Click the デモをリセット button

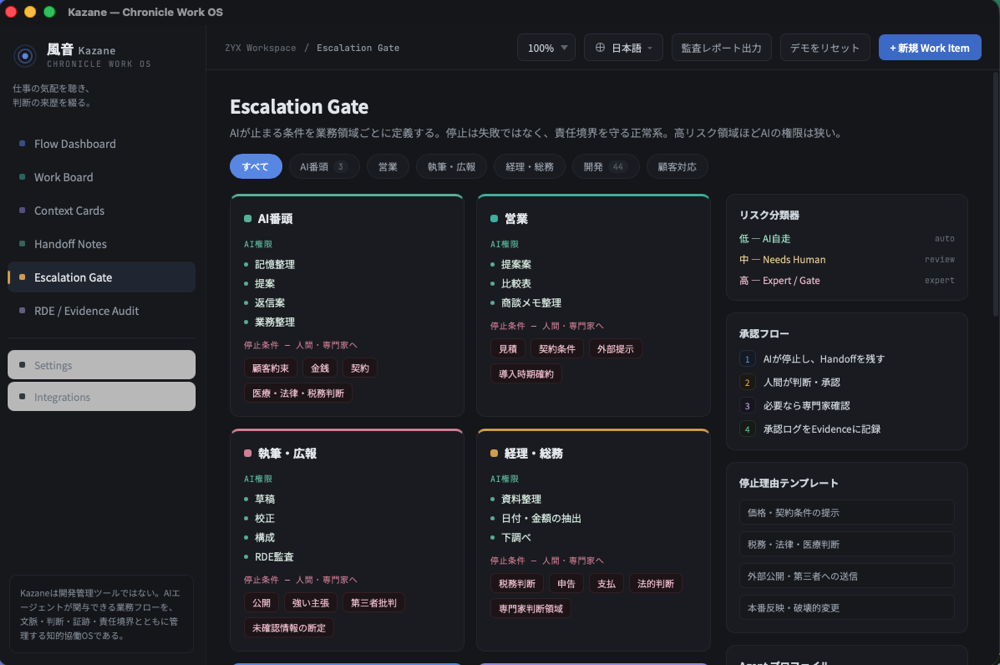(825, 48)
